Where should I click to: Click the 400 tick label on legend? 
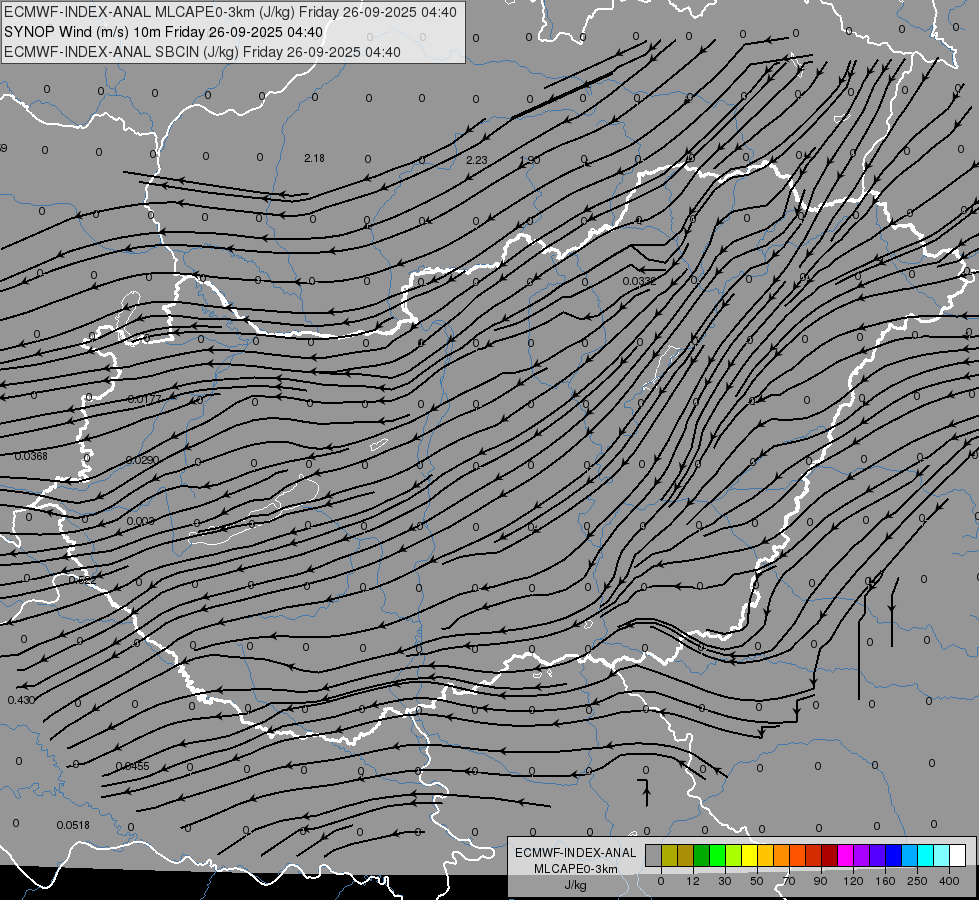coord(949,881)
